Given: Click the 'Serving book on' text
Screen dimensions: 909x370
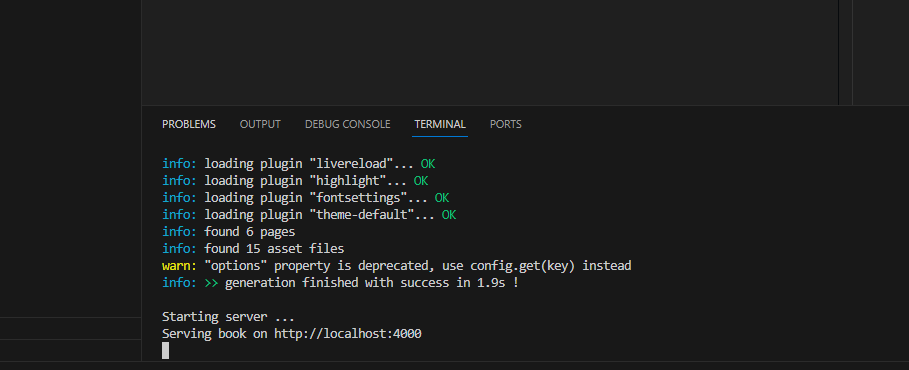Looking at the screenshot, I should [215, 334].
